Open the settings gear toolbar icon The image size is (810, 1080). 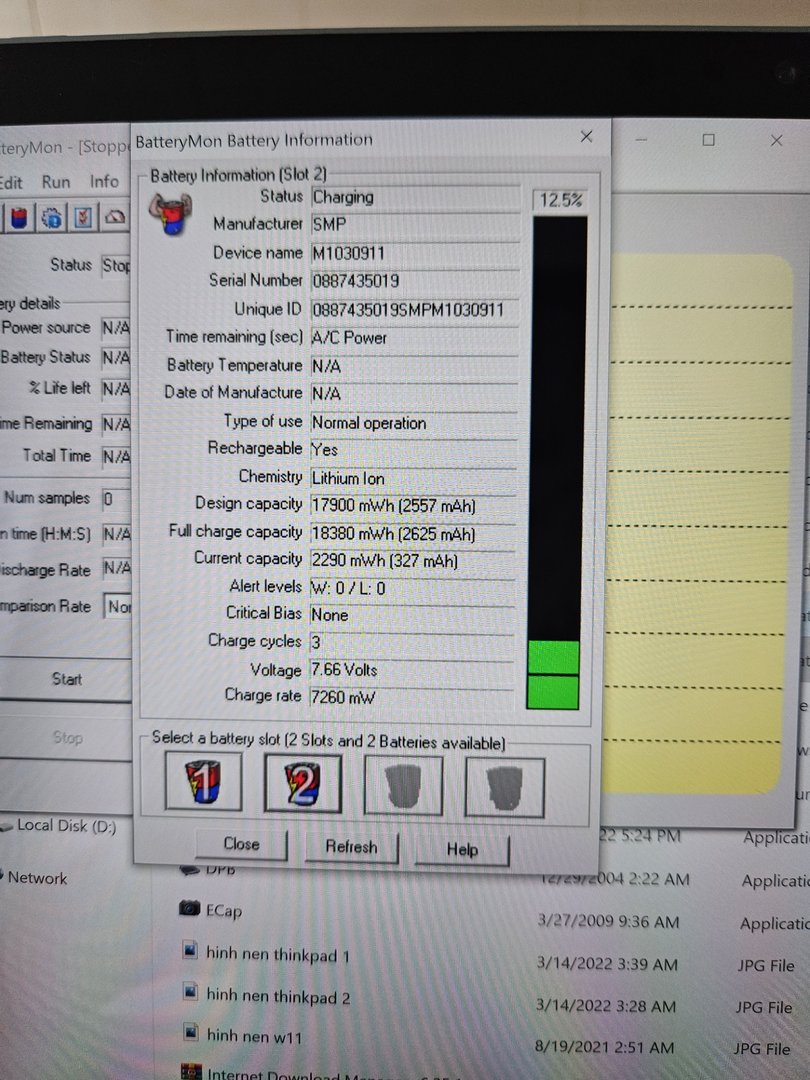tap(51, 217)
